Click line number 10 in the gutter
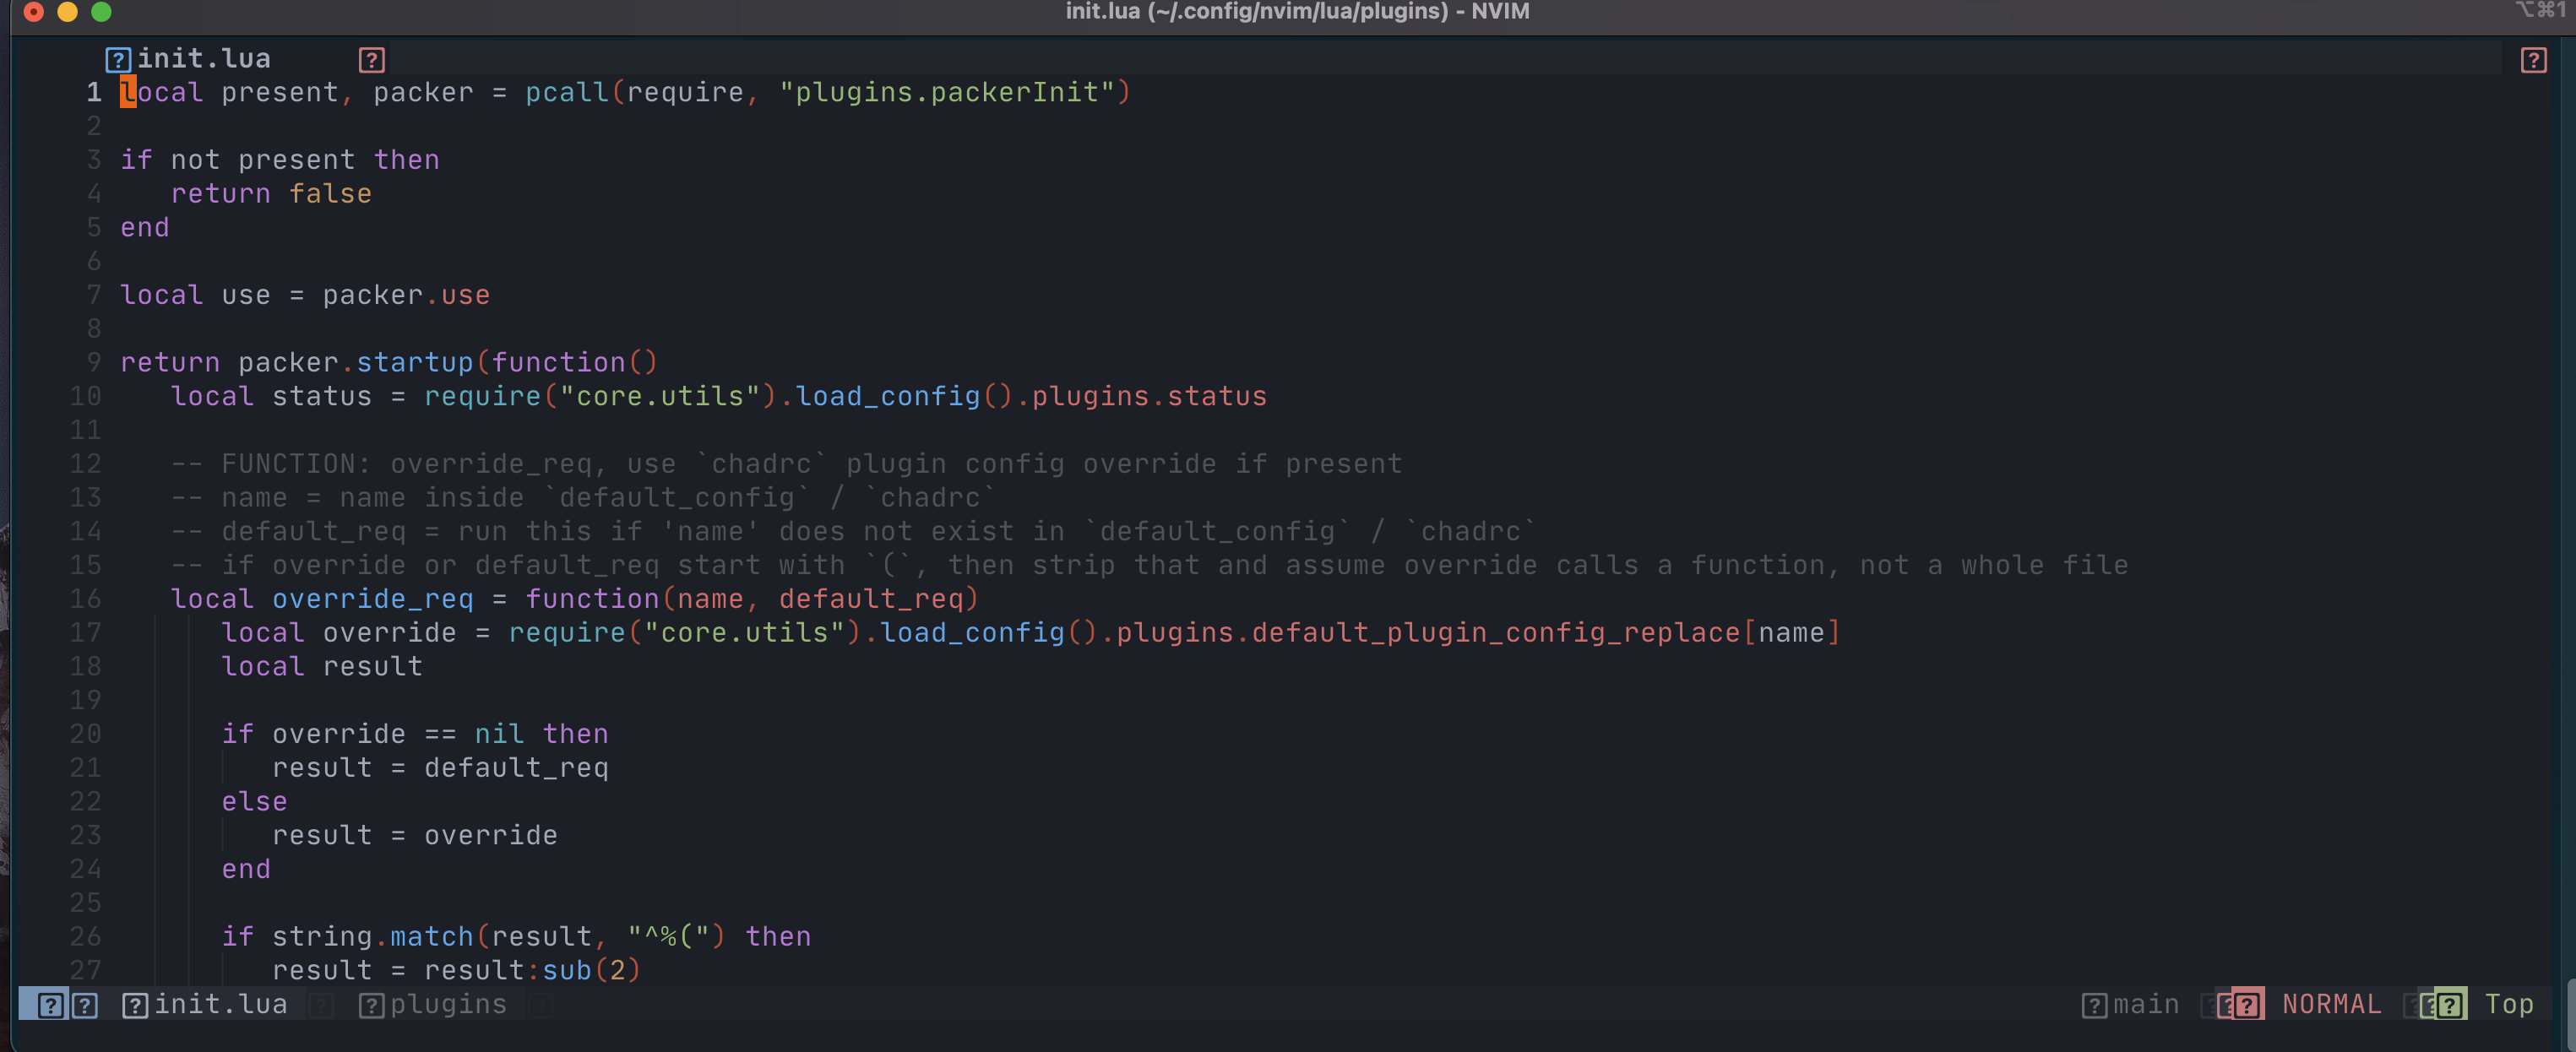 point(85,396)
